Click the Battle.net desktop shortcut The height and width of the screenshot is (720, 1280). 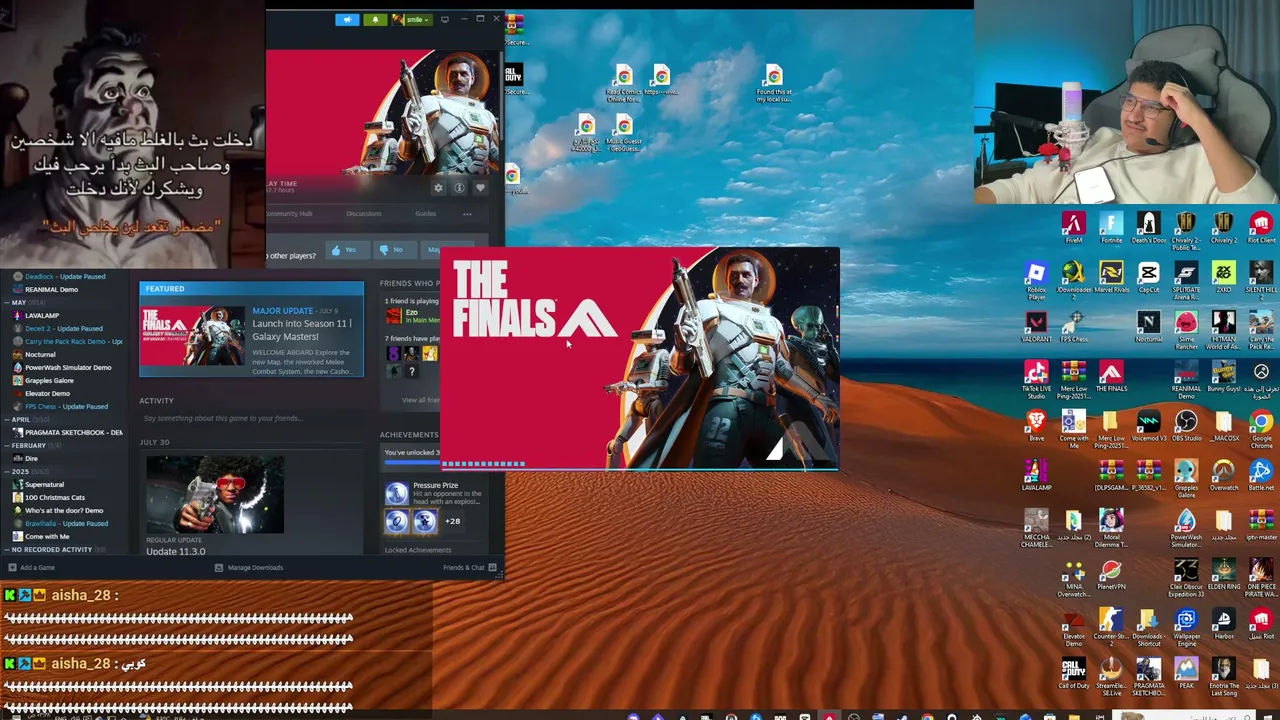(x=1261, y=476)
